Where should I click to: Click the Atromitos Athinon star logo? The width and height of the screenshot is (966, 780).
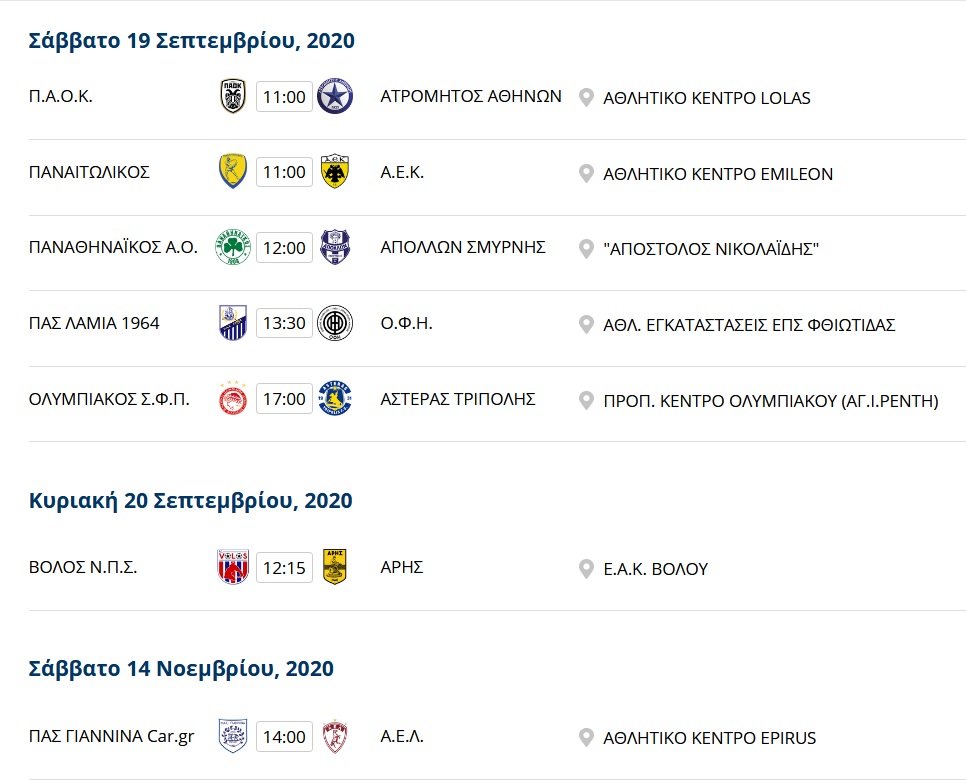335,96
